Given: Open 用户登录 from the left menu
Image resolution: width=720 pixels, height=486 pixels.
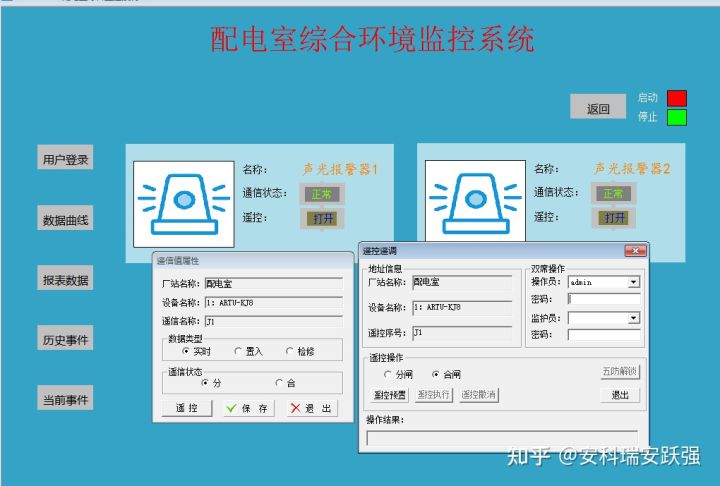Looking at the screenshot, I should (x=66, y=159).
